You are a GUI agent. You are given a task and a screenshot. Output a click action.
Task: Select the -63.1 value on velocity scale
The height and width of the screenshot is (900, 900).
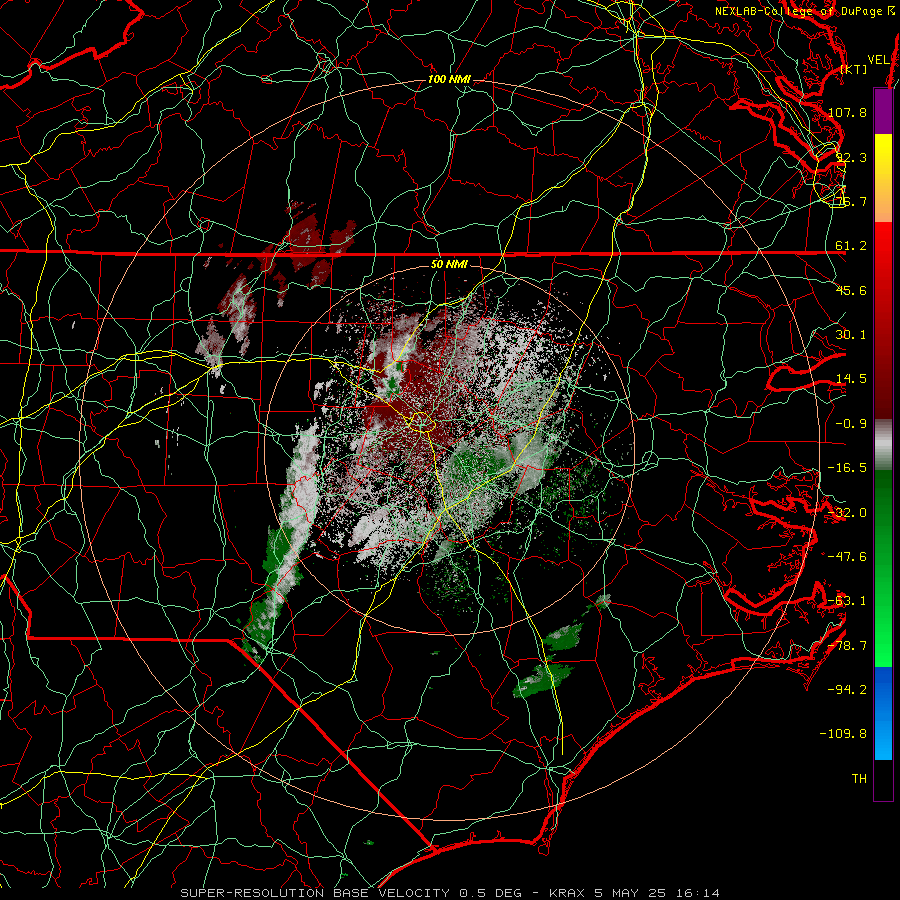(x=847, y=601)
